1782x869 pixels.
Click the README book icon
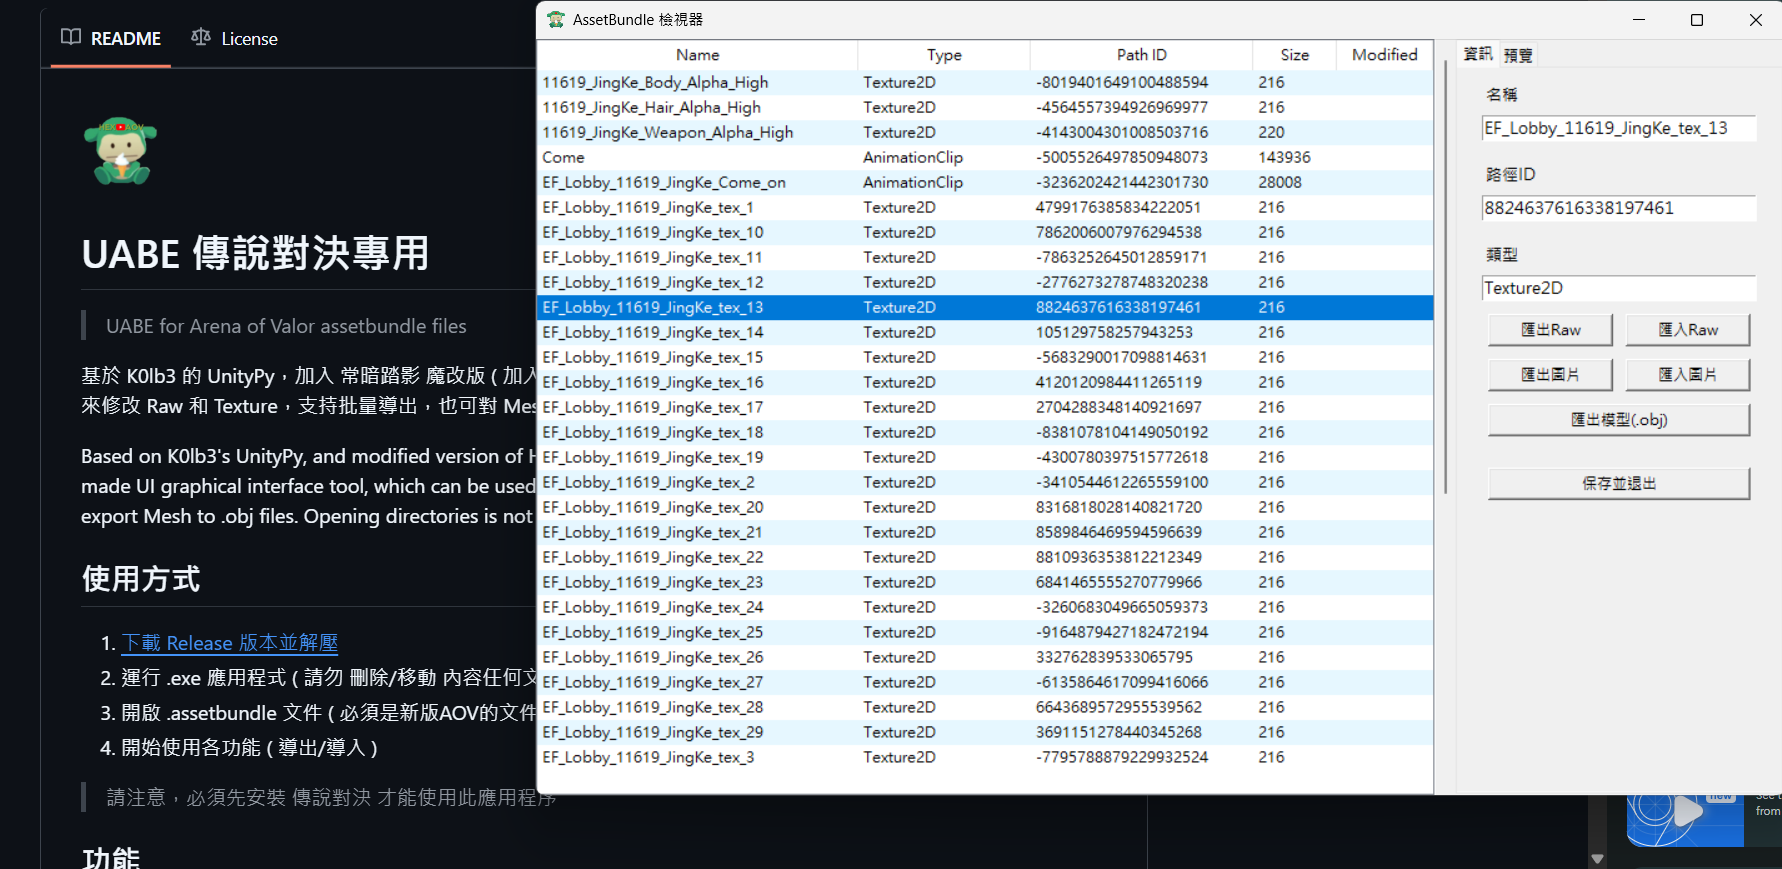click(x=71, y=37)
